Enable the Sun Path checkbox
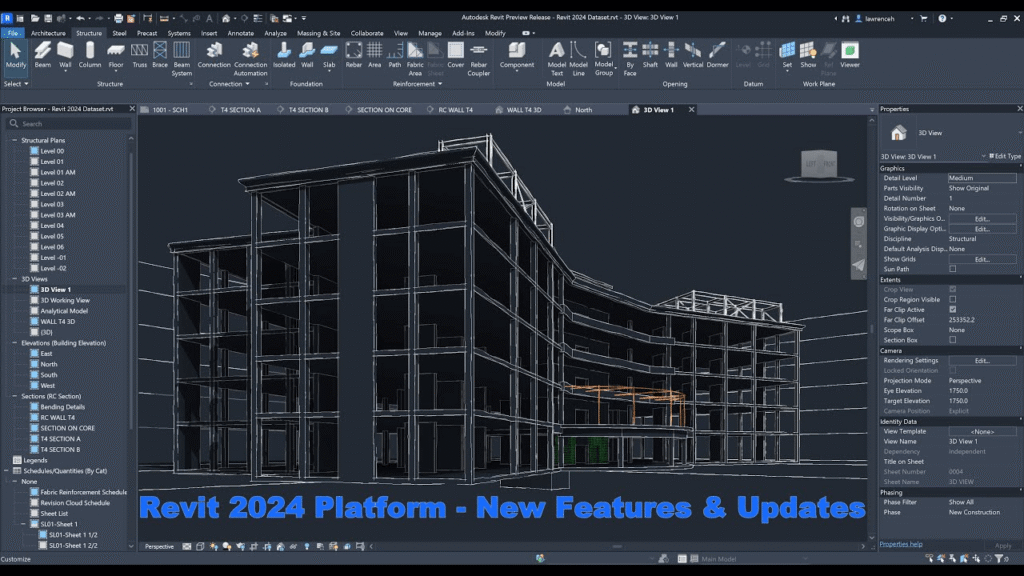The height and width of the screenshot is (576, 1024). [952, 268]
